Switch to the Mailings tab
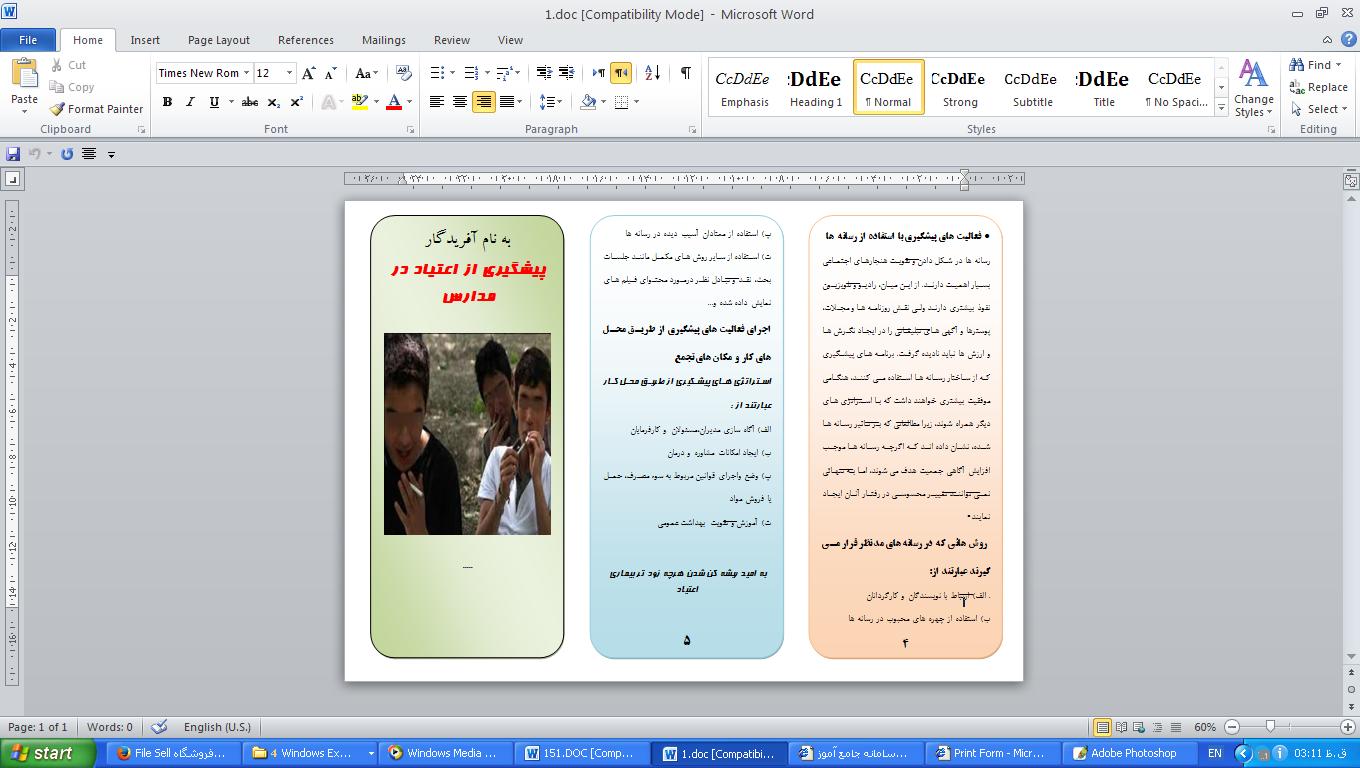Screen dimensions: 1360x768 (384, 40)
